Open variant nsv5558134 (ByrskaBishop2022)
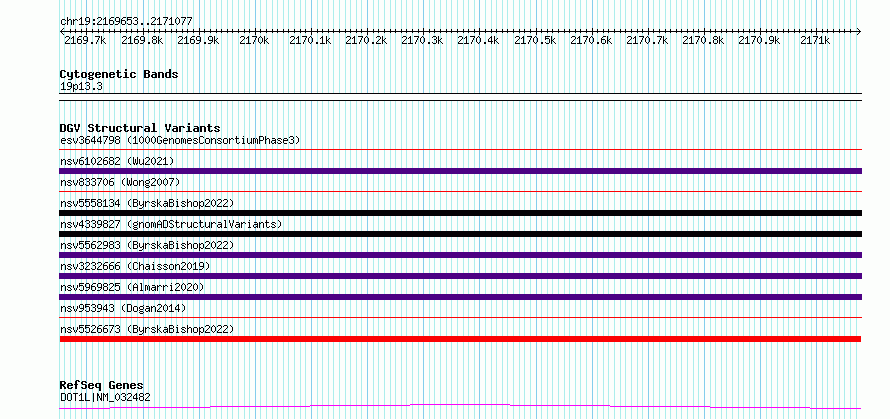Image resolution: width=890 pixels, height=419 pixels. (x=147, y=203)
